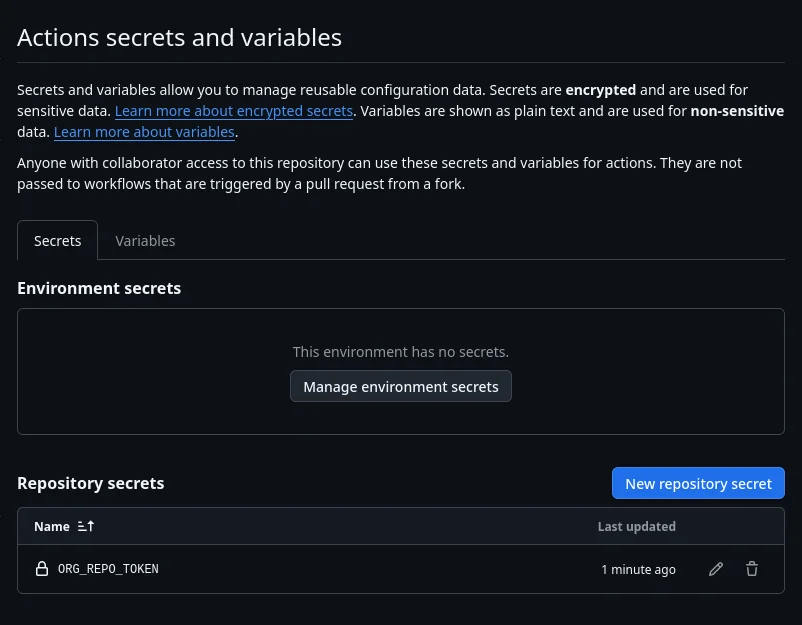The height and width of the screenshot is (625, 802).
Task: Click the lock icon beside ORG_REPO_TOKEN
Action: point(42,569)
